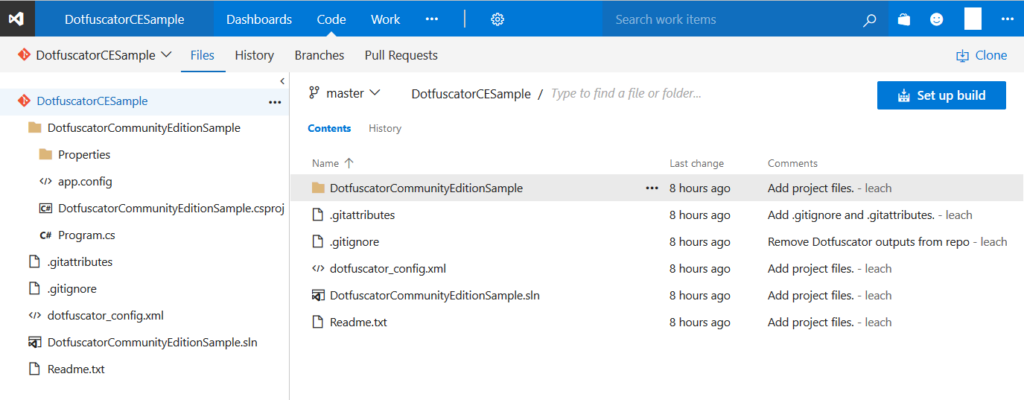This screenshot has height=400, width=1024.
Task: Sort the list by Name column
Action: point(333,163)
